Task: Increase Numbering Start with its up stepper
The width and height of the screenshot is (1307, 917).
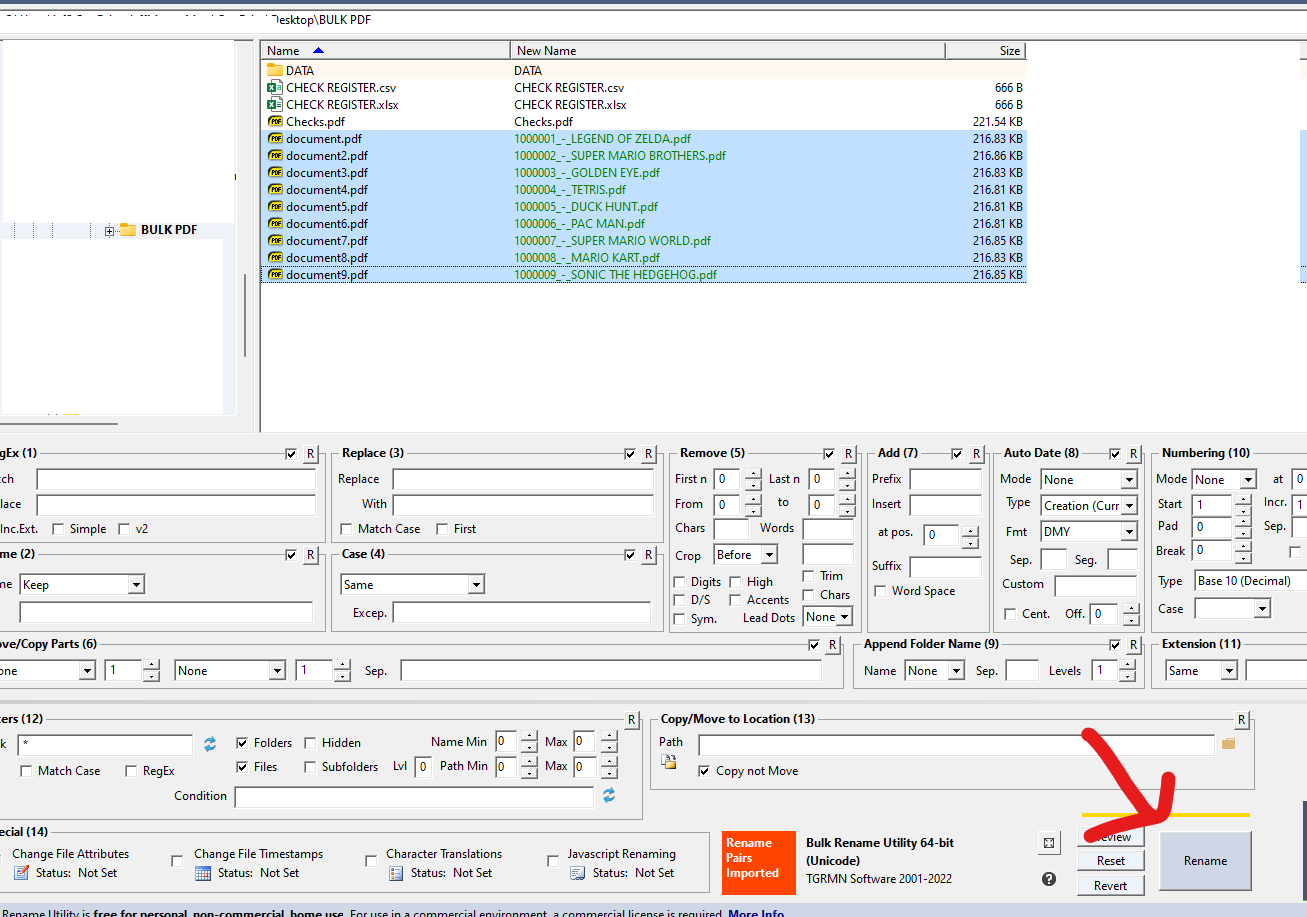Action: pyautogui.click(x=1243, y=499)
